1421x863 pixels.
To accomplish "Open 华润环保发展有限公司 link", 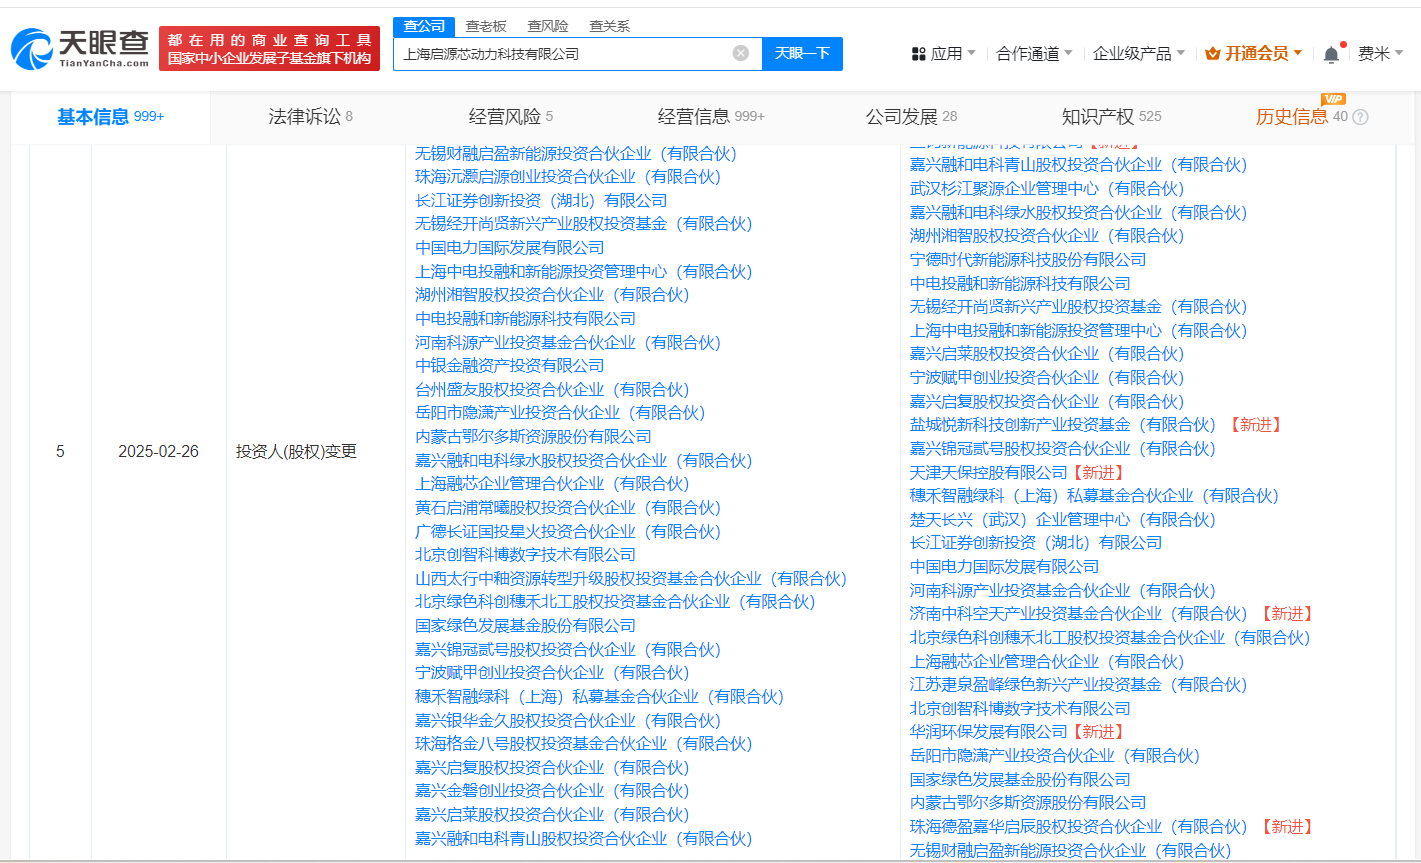I will [989, 732].
